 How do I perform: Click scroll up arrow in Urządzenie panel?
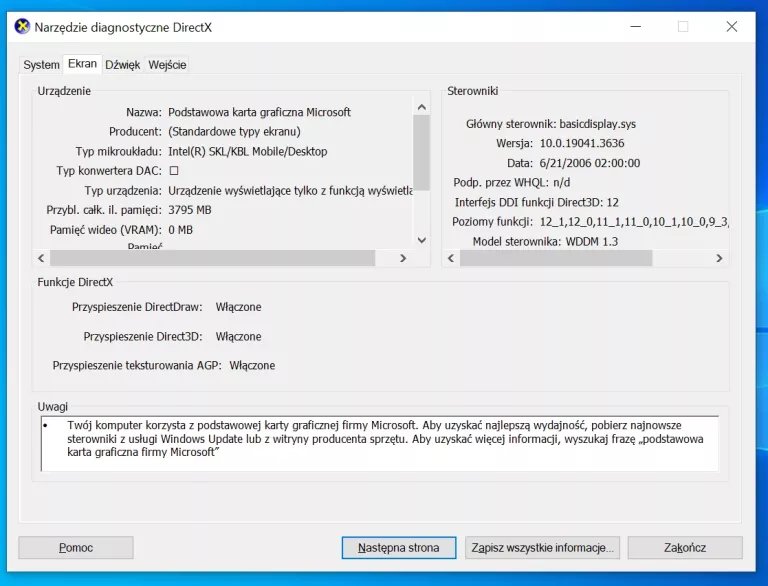point(422,107)
